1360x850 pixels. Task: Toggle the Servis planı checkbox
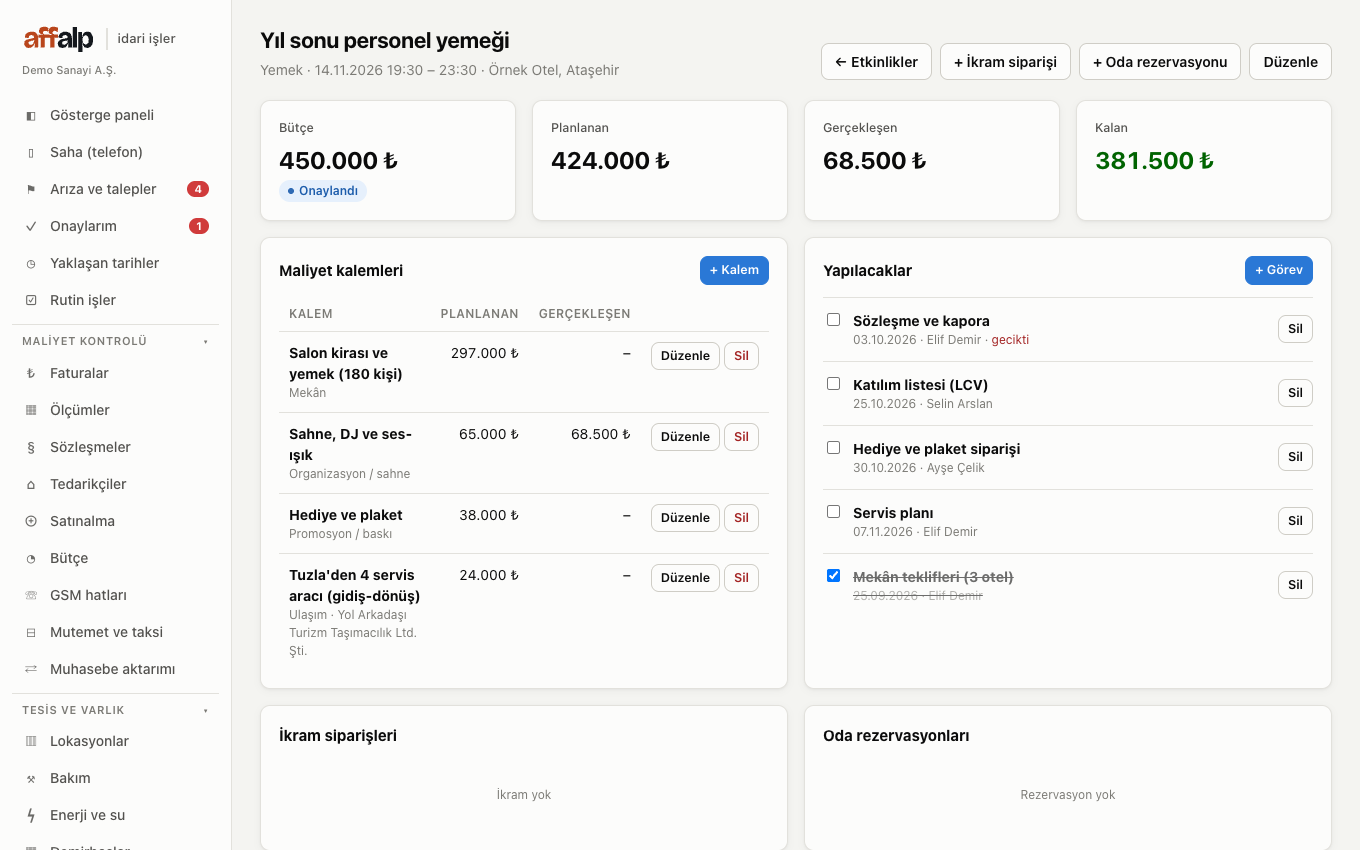[x=833, y=512]
